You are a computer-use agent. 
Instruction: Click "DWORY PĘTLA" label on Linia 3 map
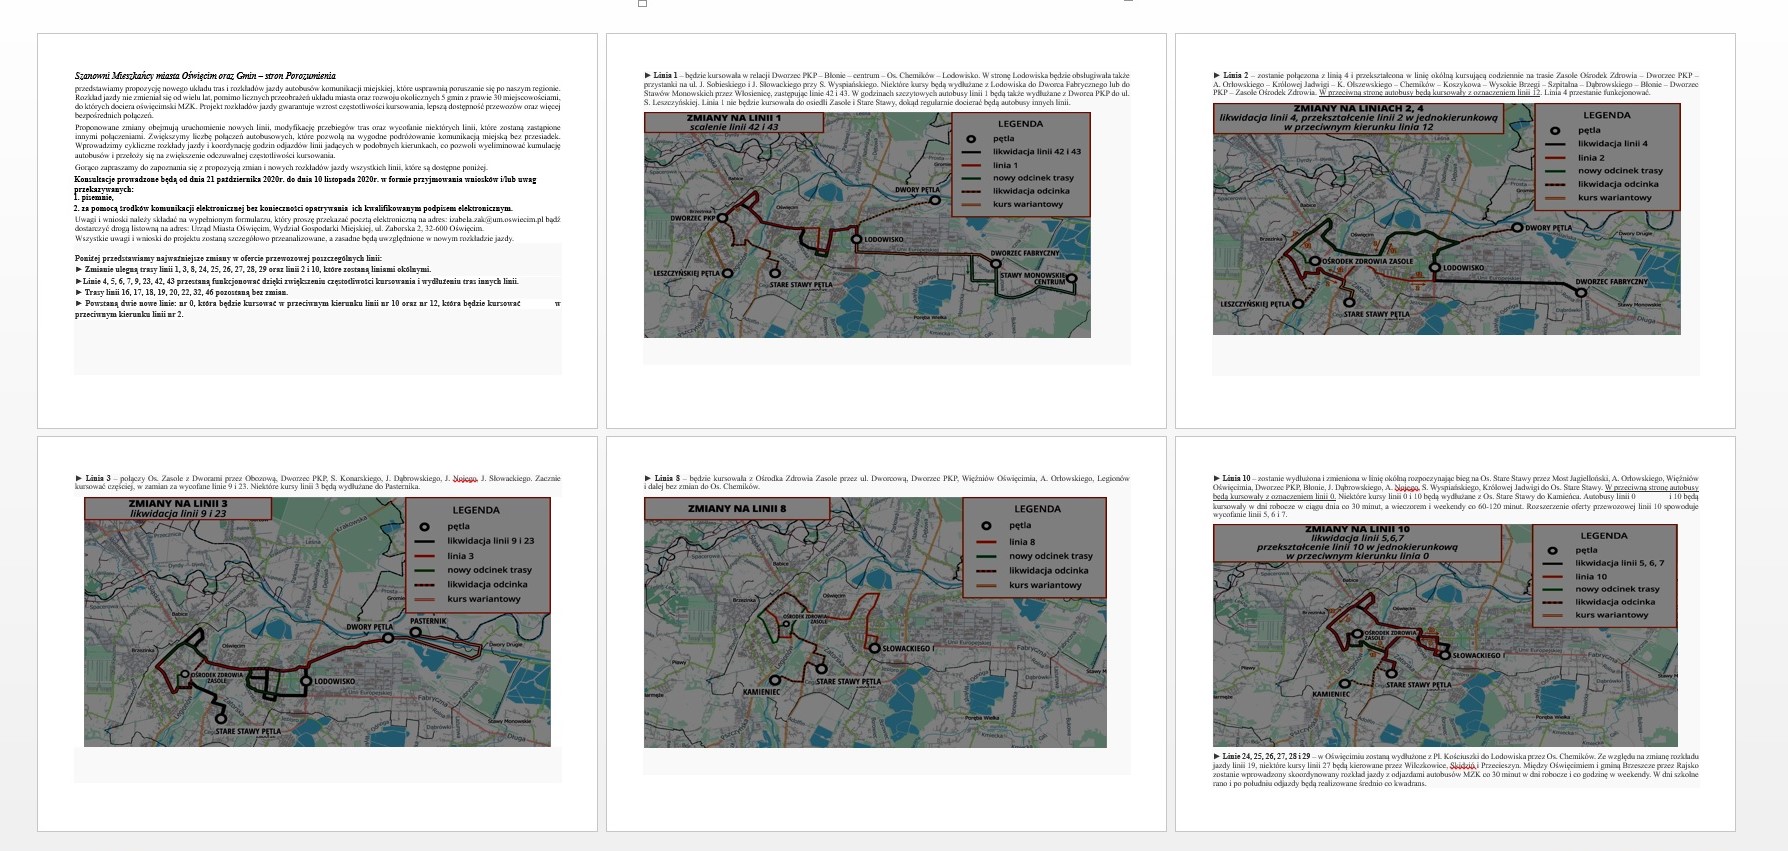[x=369, y=628]
